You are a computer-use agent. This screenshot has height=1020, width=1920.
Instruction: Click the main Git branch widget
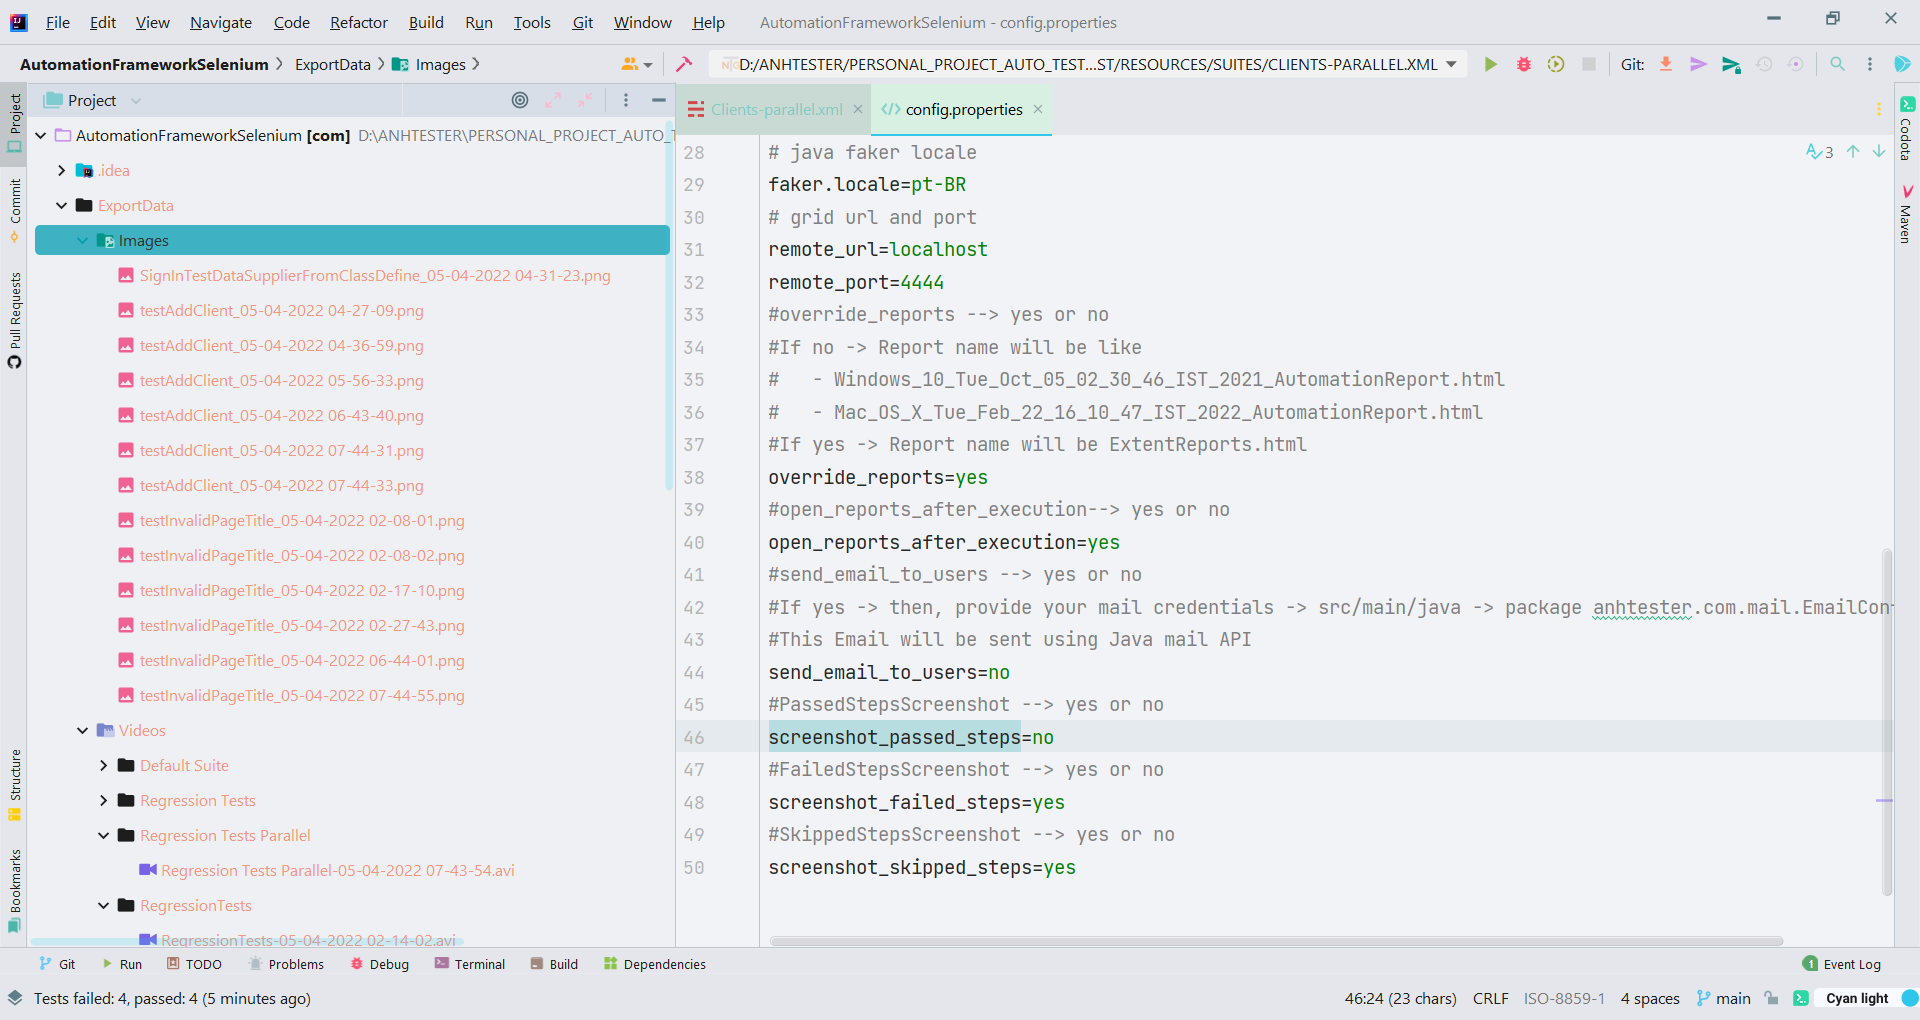pos(1724,998)
